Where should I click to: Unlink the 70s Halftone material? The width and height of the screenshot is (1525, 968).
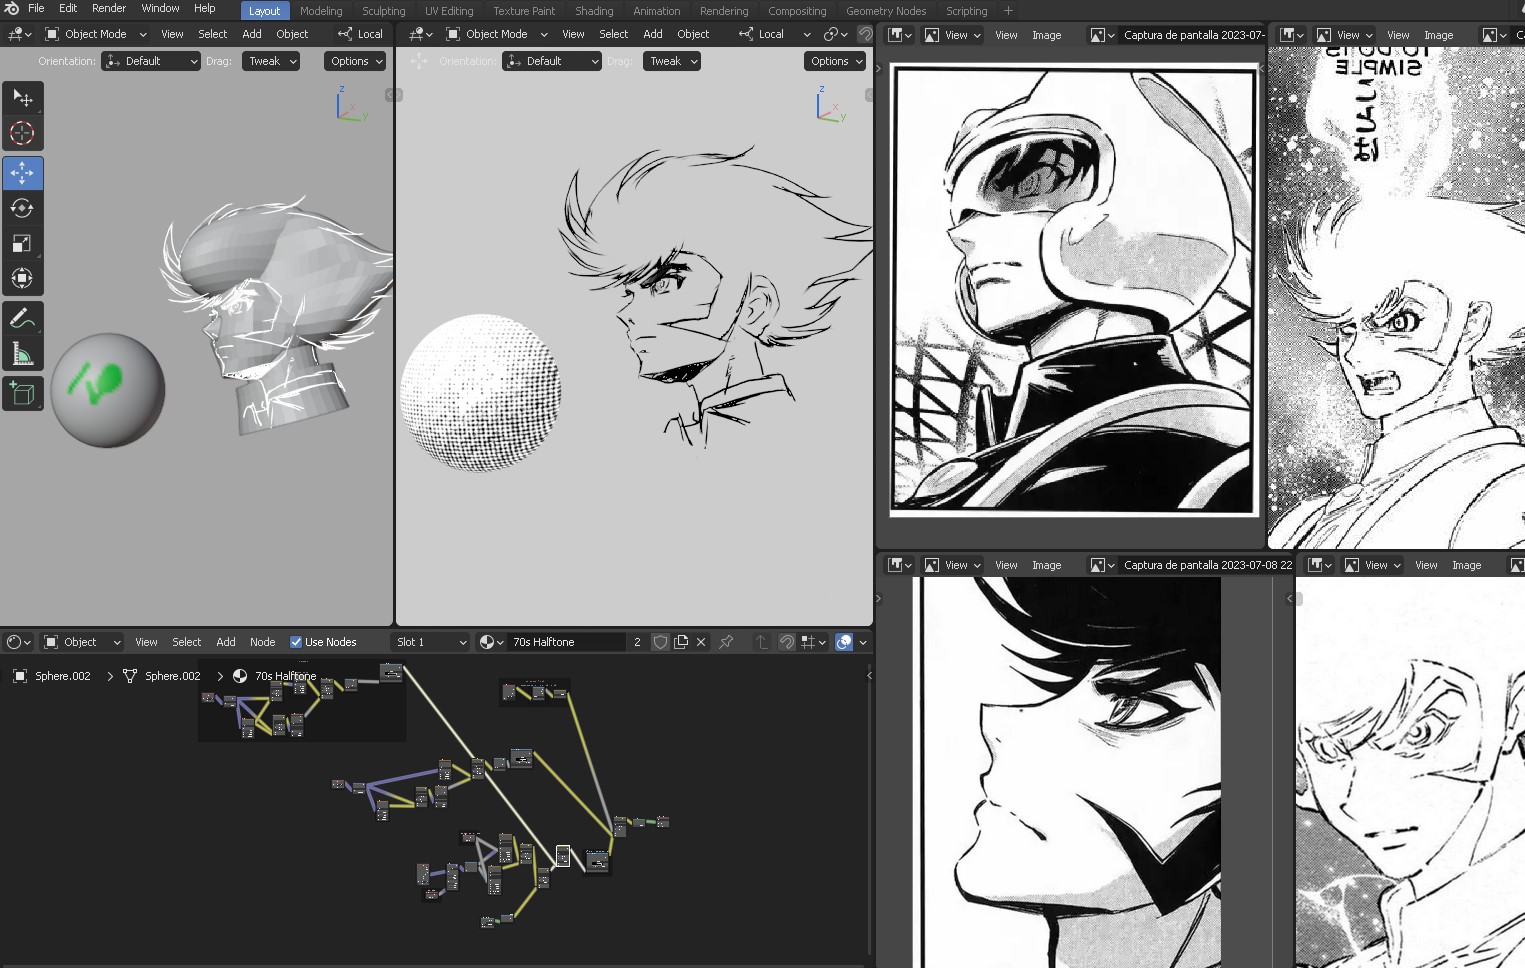coord(701,642)
